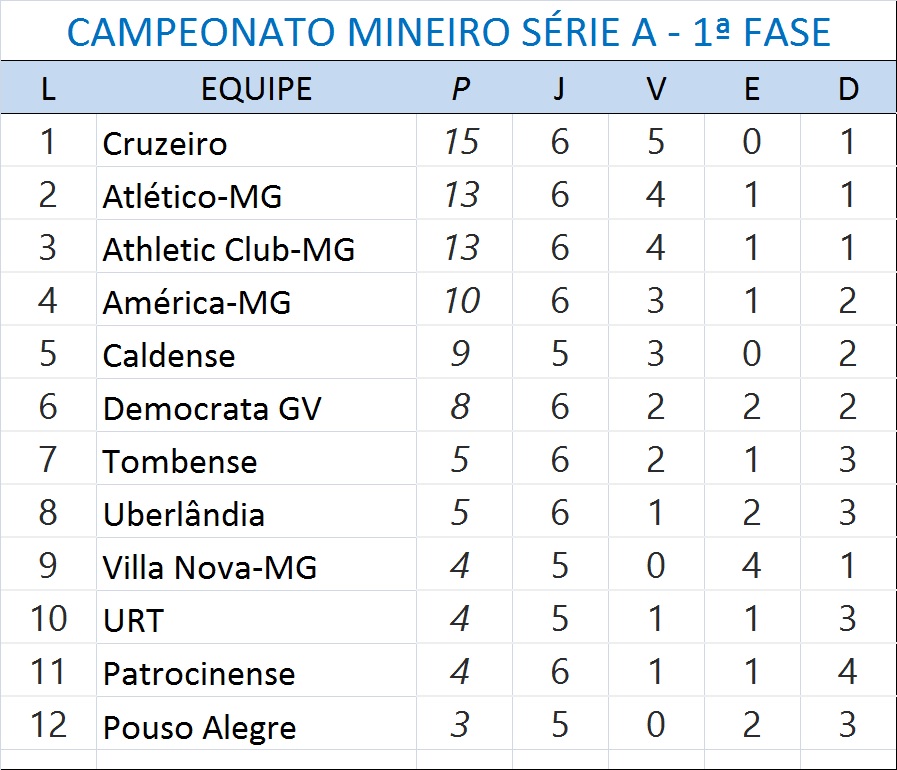The width and height of the screenshot is (897, 770).
Task: Select the E column header
Action: 752,89
